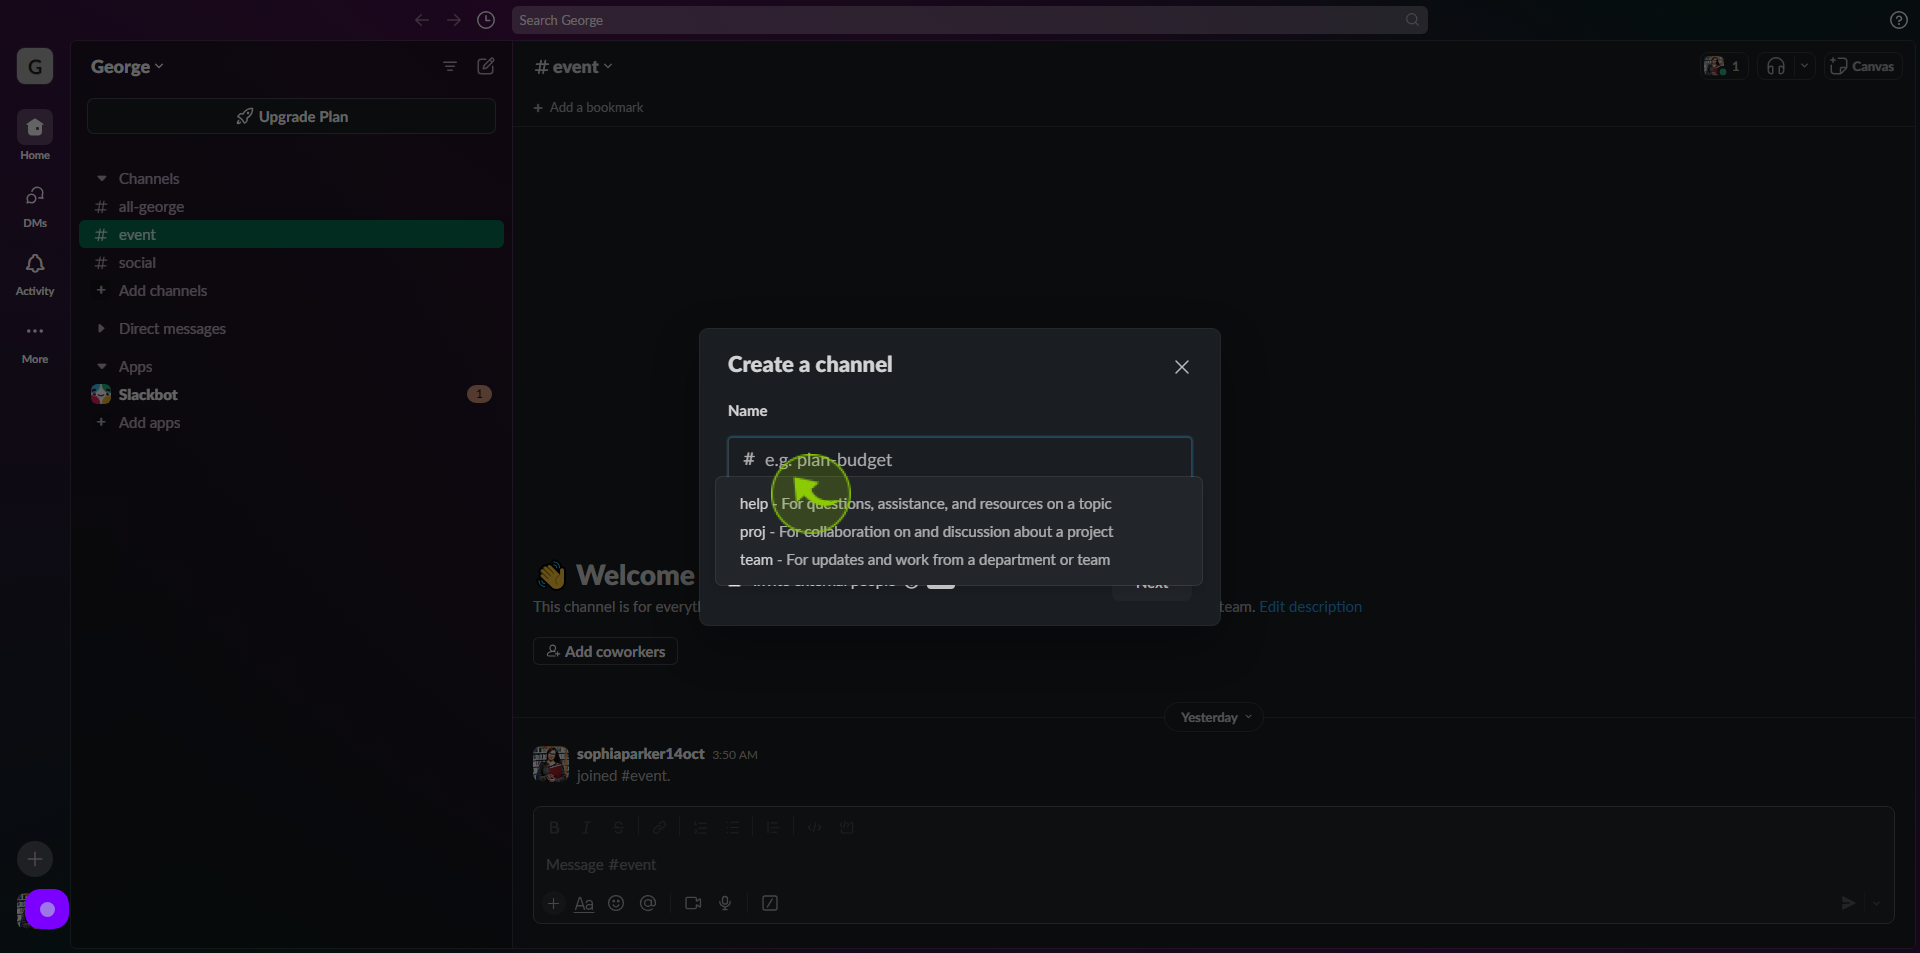Screen dimensions: 1920x953
Task: Open the social channel
Action: click(x=291, y=263)
